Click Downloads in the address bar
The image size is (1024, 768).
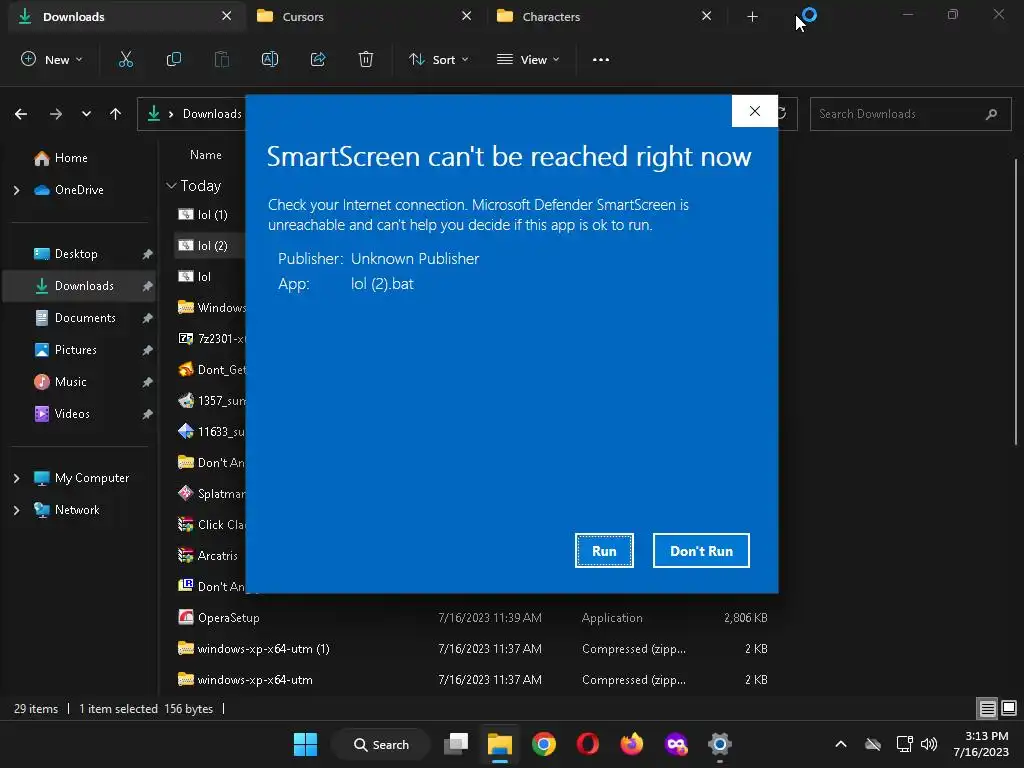tap(212, 114)
